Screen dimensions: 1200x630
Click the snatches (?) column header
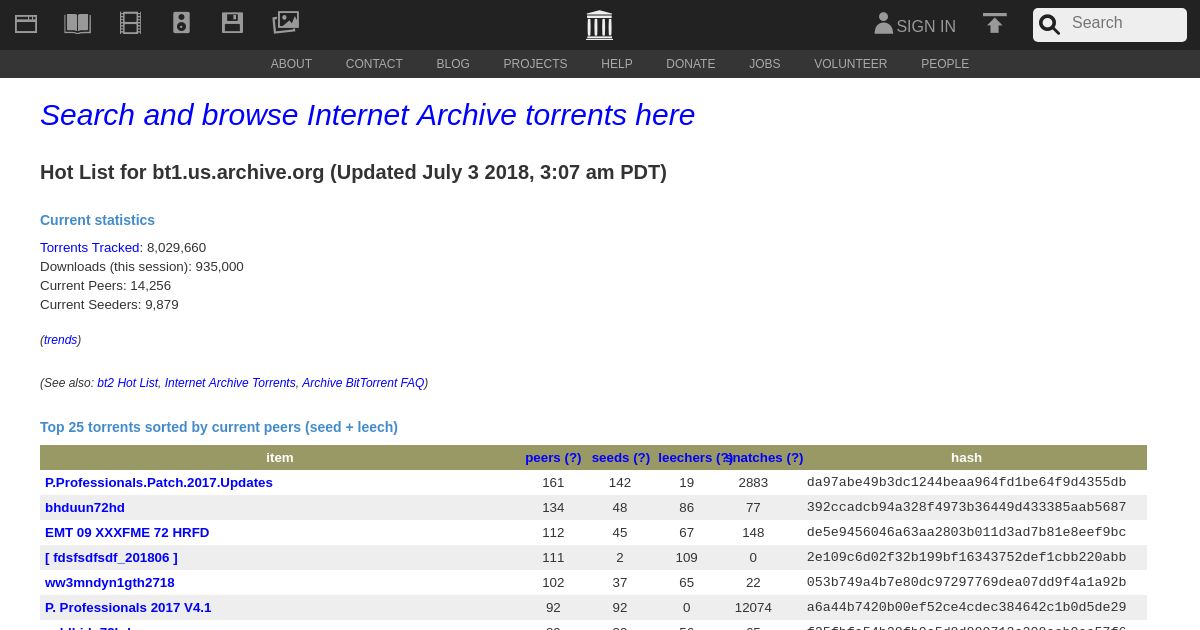point(766,458)
